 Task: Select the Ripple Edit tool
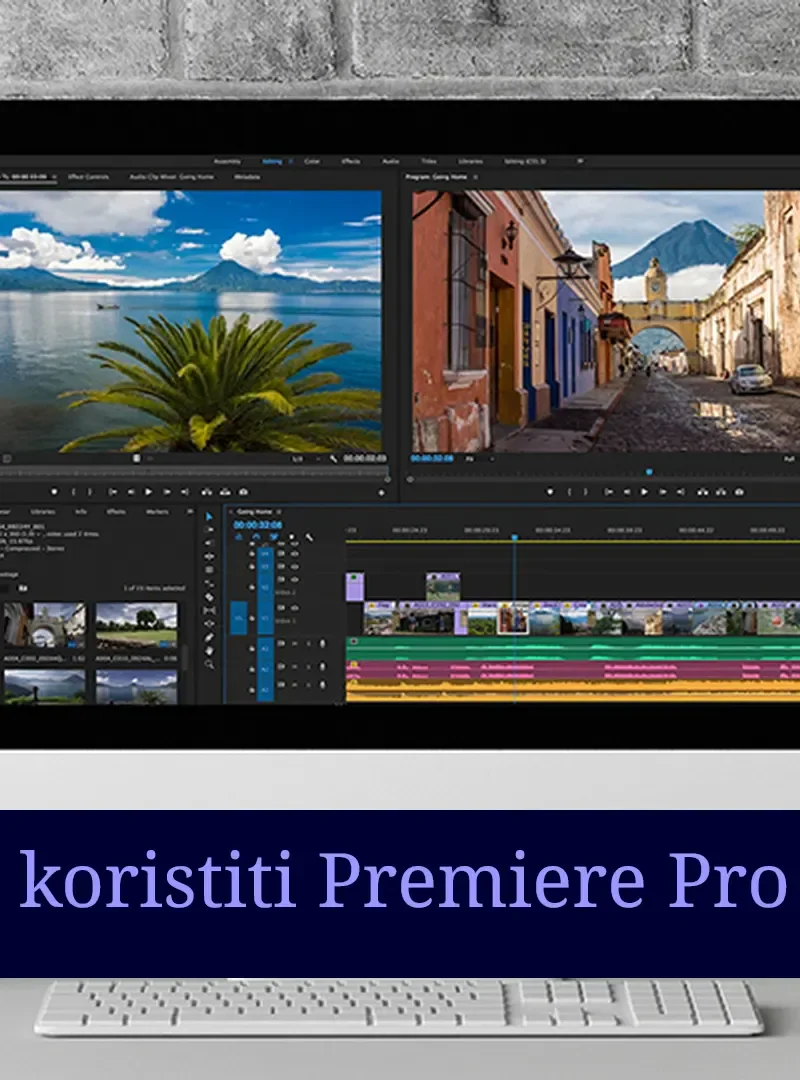209,557
